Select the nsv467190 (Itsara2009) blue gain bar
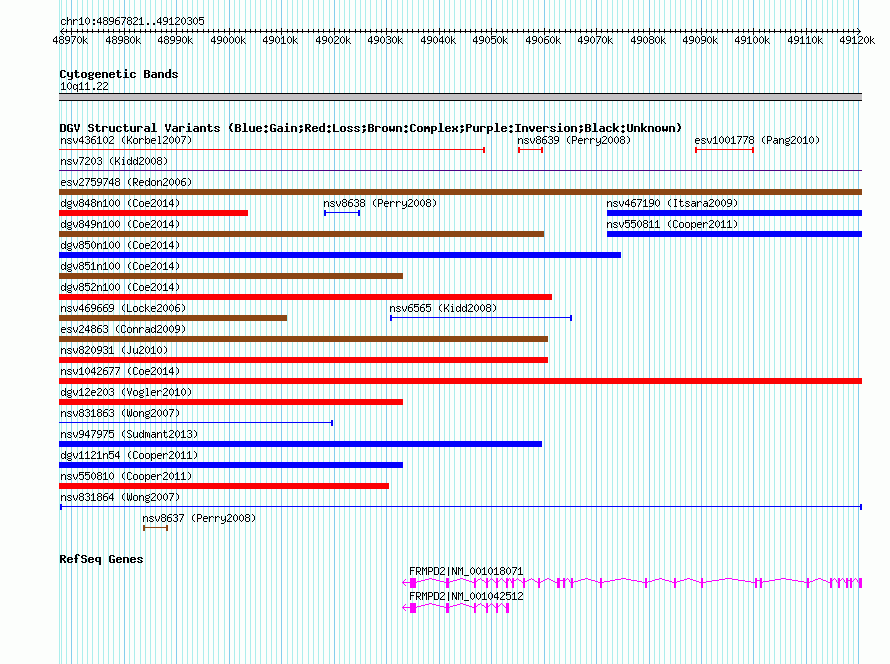890x664 pixels. point(734,213)
